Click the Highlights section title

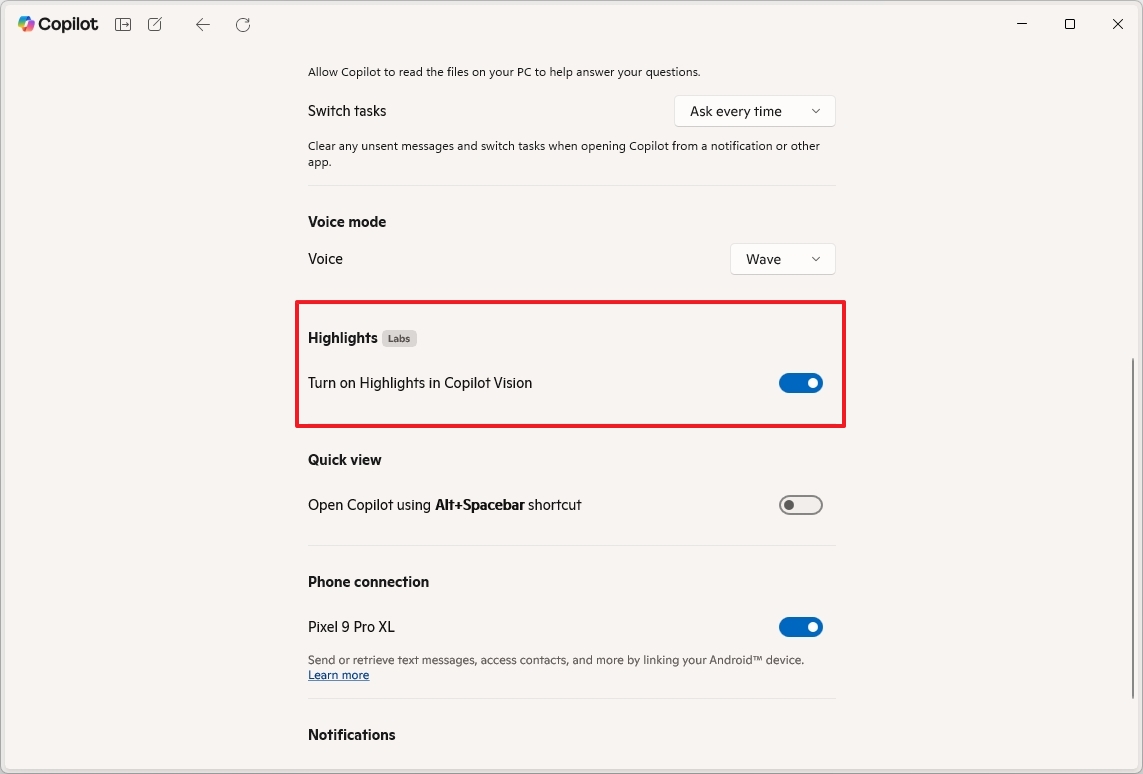pos(343,338)
